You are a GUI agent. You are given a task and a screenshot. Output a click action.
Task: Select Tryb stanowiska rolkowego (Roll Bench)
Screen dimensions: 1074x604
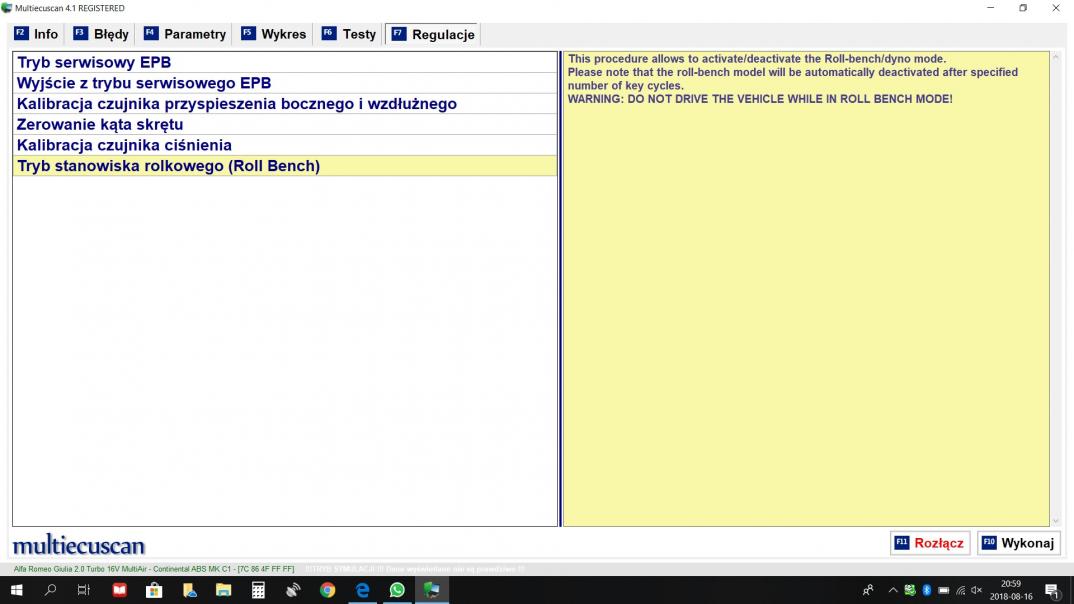(x=285, y=166)
